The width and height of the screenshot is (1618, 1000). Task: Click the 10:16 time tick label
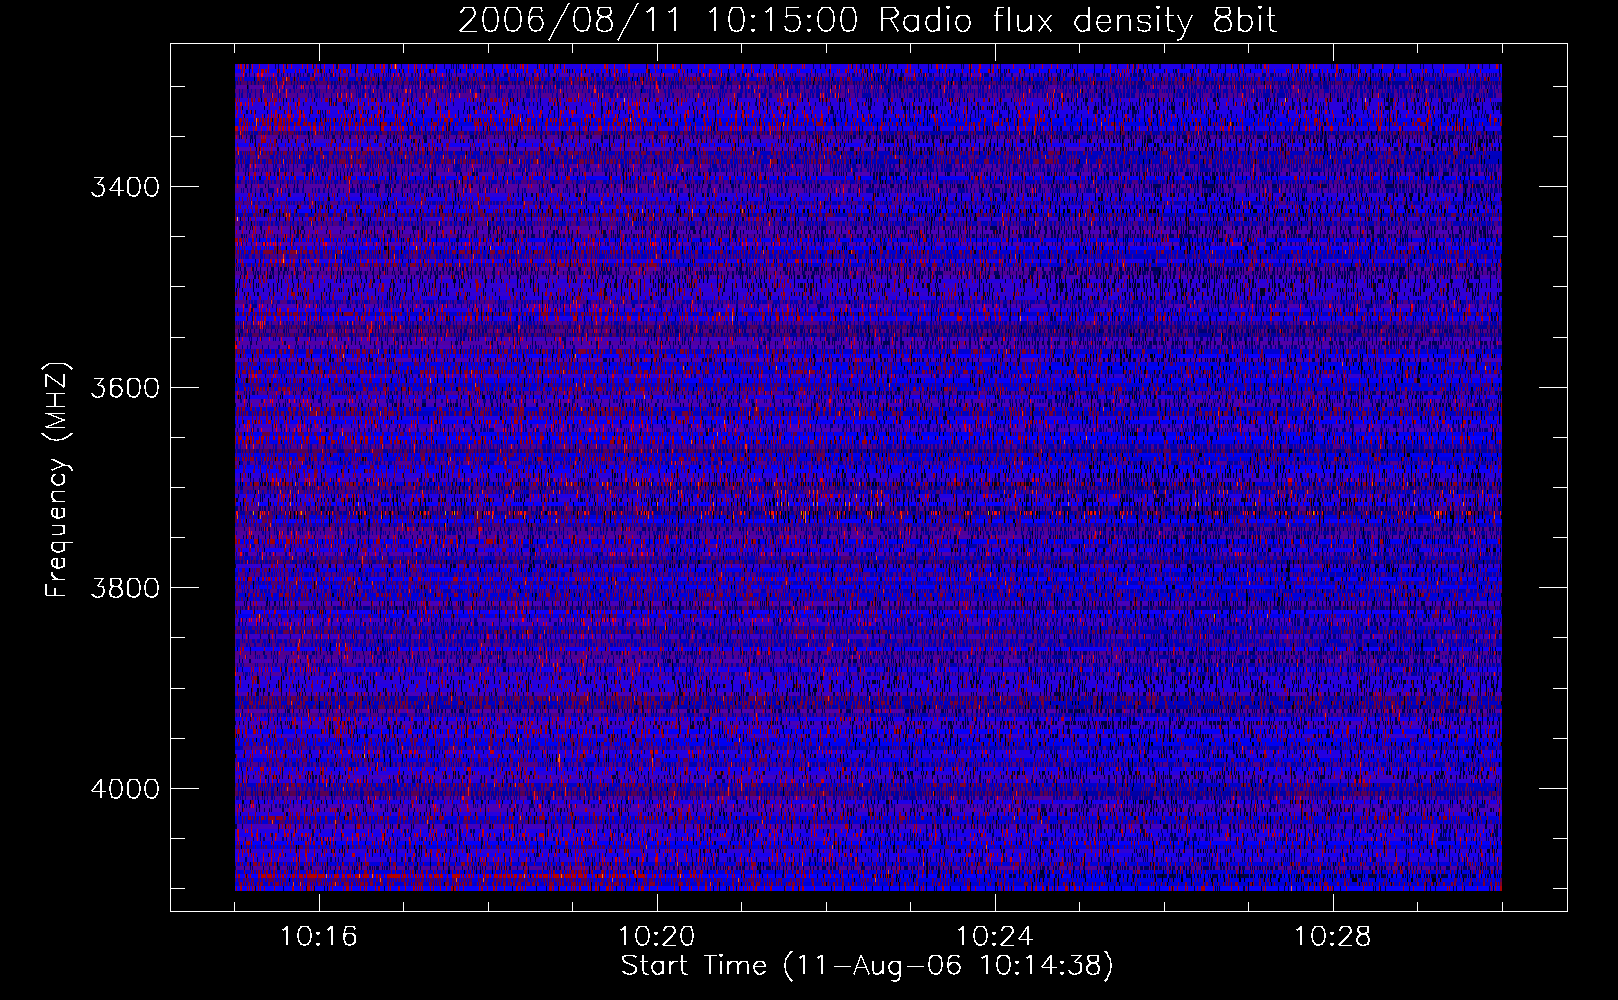(x=319, y=937)
